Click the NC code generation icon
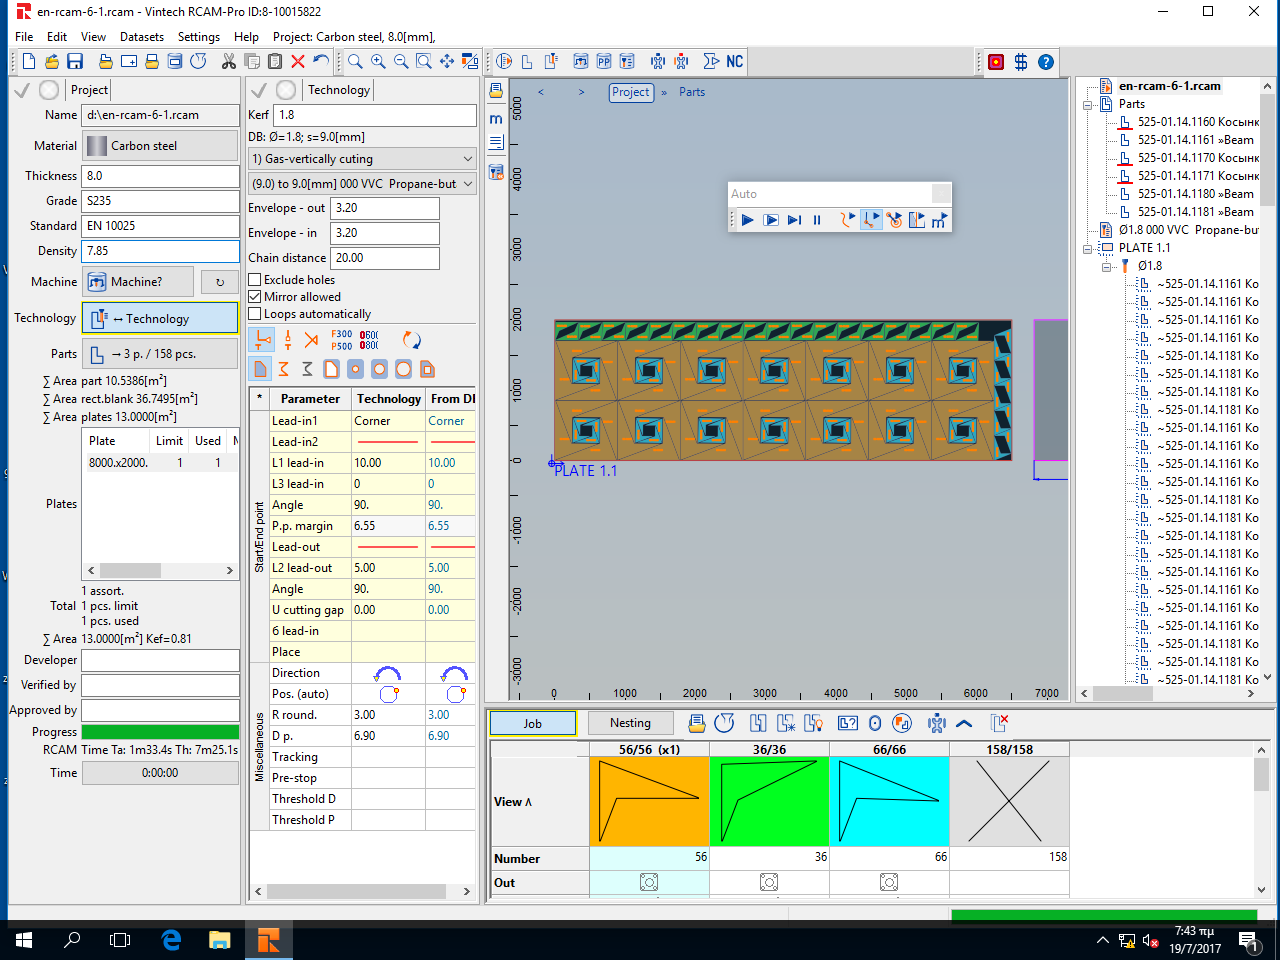Viewport: 1280px width, 960px height. [x=734, y=61]
